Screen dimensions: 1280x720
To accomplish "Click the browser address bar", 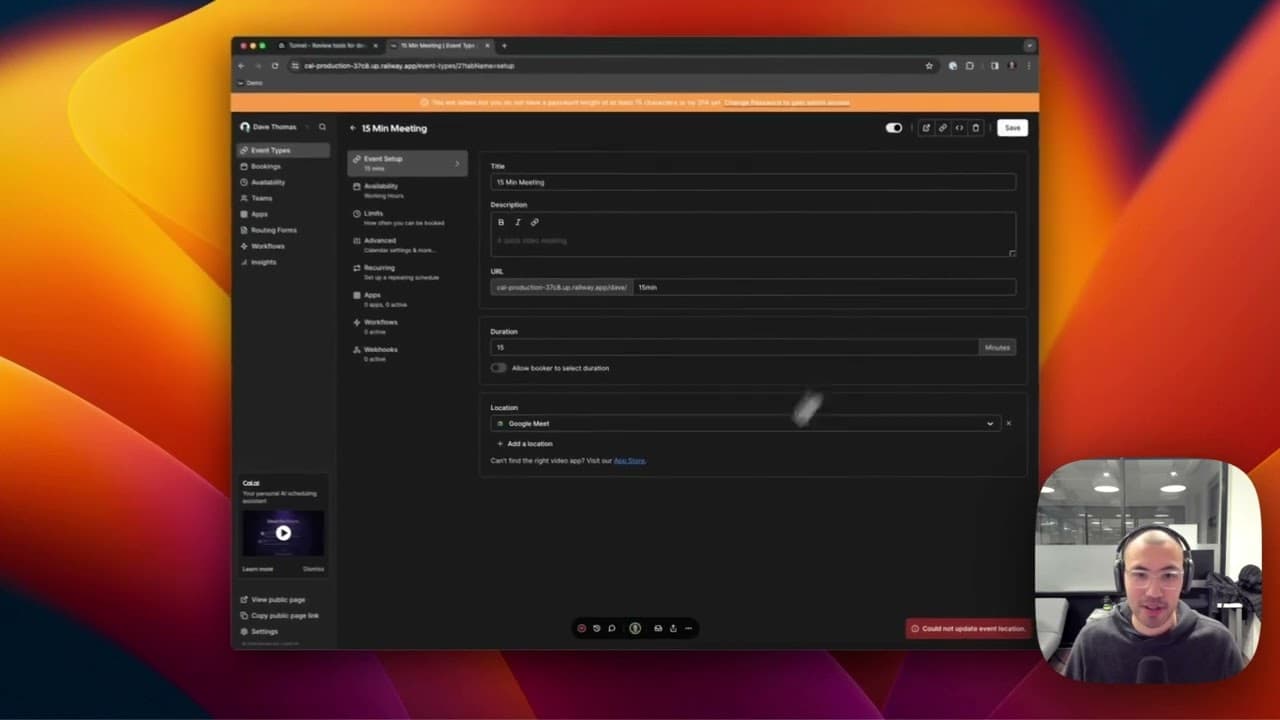I will pyautogui.click(x=610, y=66).
